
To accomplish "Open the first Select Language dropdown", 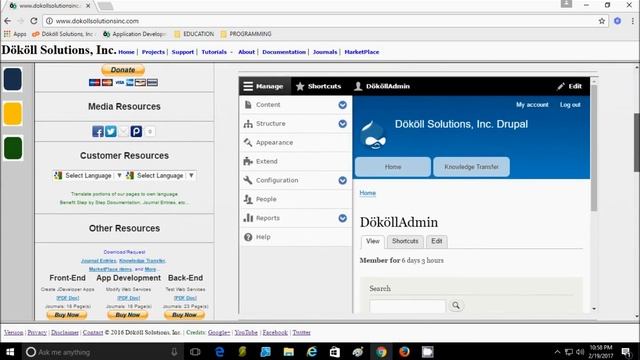I will [88, 176].
